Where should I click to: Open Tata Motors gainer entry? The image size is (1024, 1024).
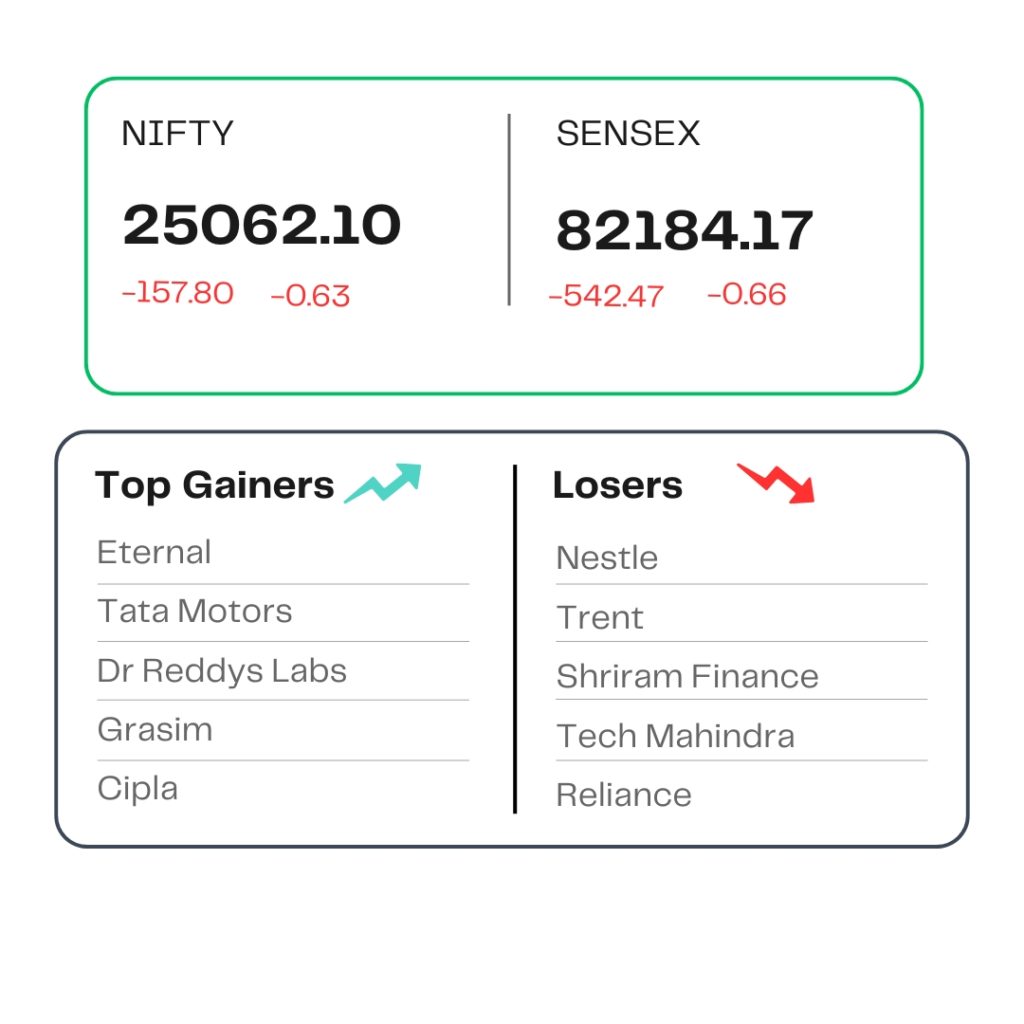coord(195,611)
